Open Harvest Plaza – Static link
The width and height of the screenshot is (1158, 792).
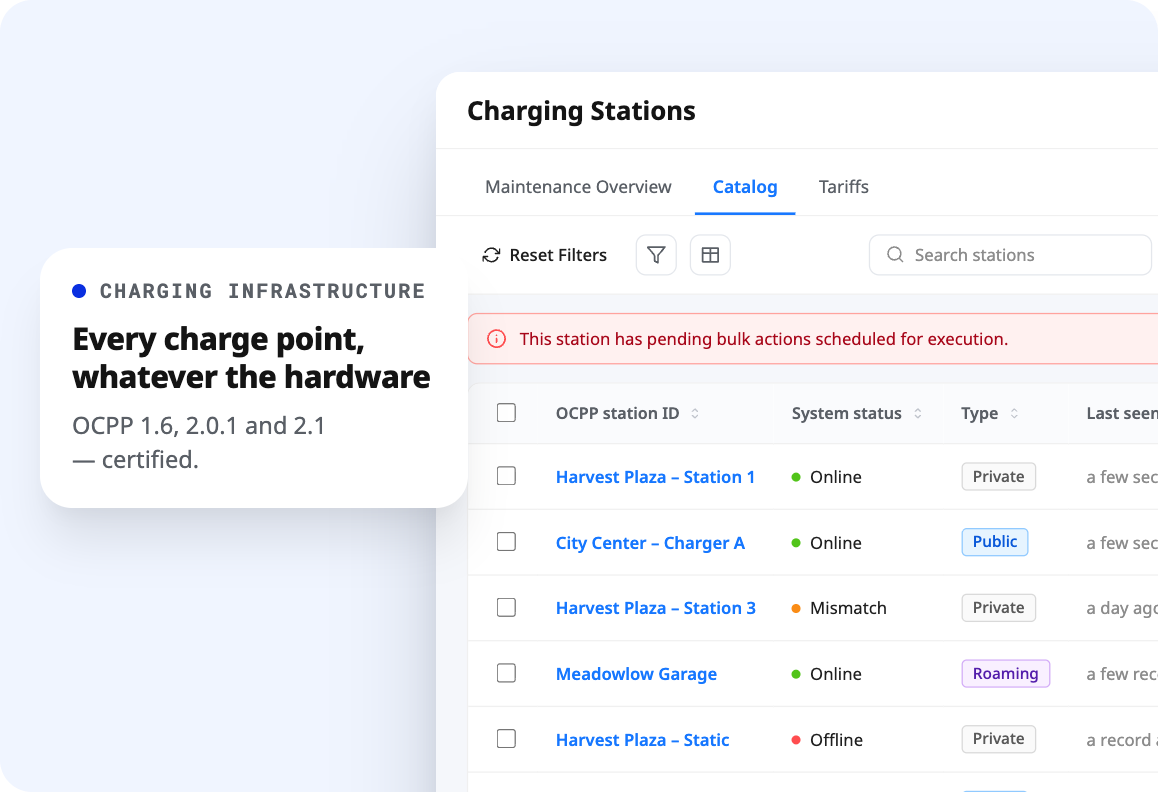pos(643,740)
